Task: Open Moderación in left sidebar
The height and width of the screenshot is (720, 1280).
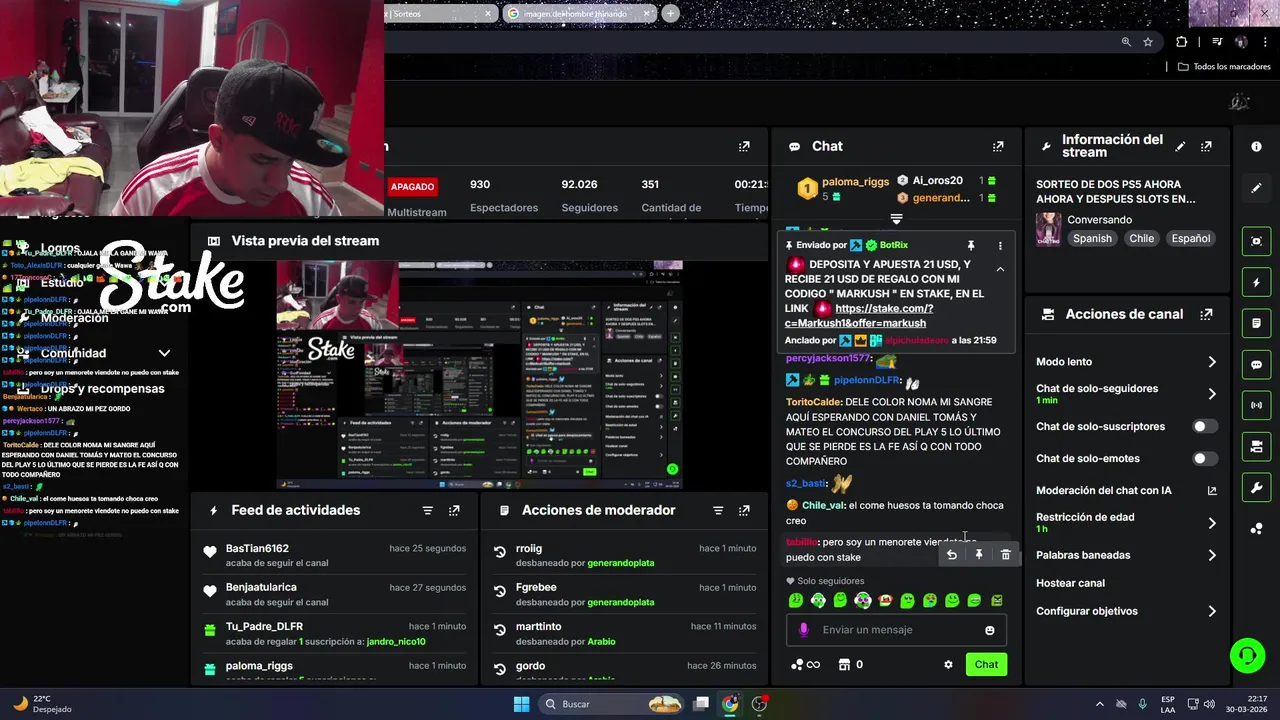Action: point(75,318)
